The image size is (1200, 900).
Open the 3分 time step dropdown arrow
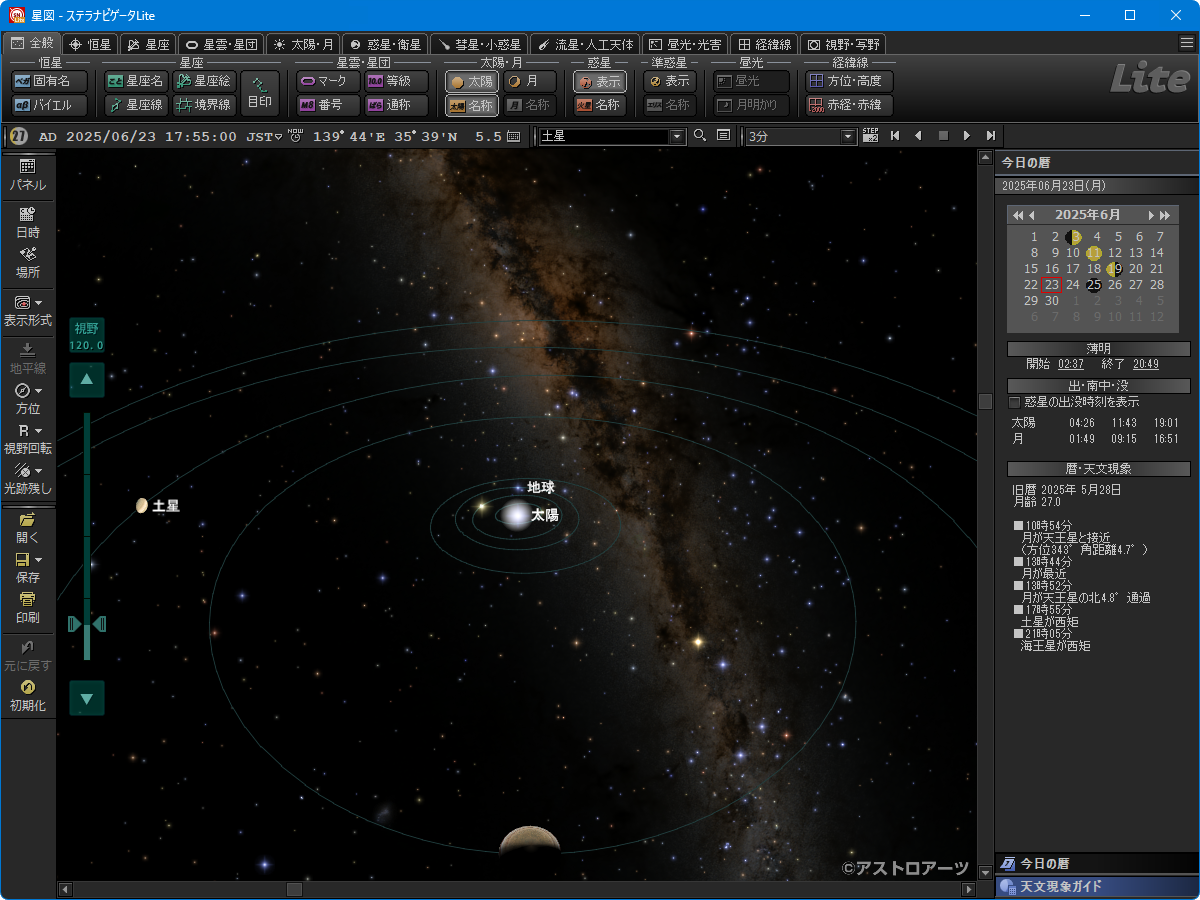tap(849, 136)
